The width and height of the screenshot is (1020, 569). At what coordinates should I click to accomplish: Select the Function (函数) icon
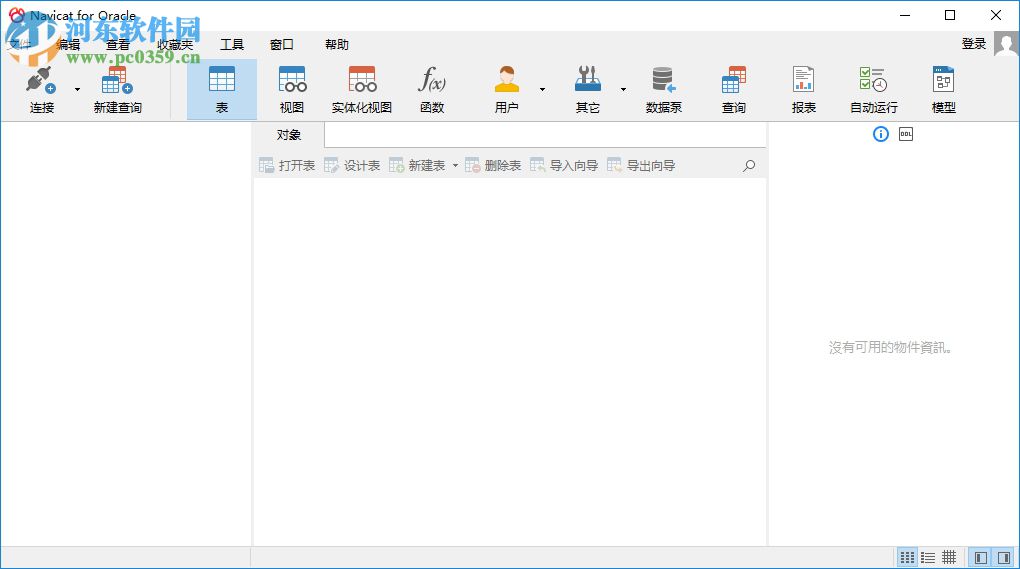click(432, 90)
